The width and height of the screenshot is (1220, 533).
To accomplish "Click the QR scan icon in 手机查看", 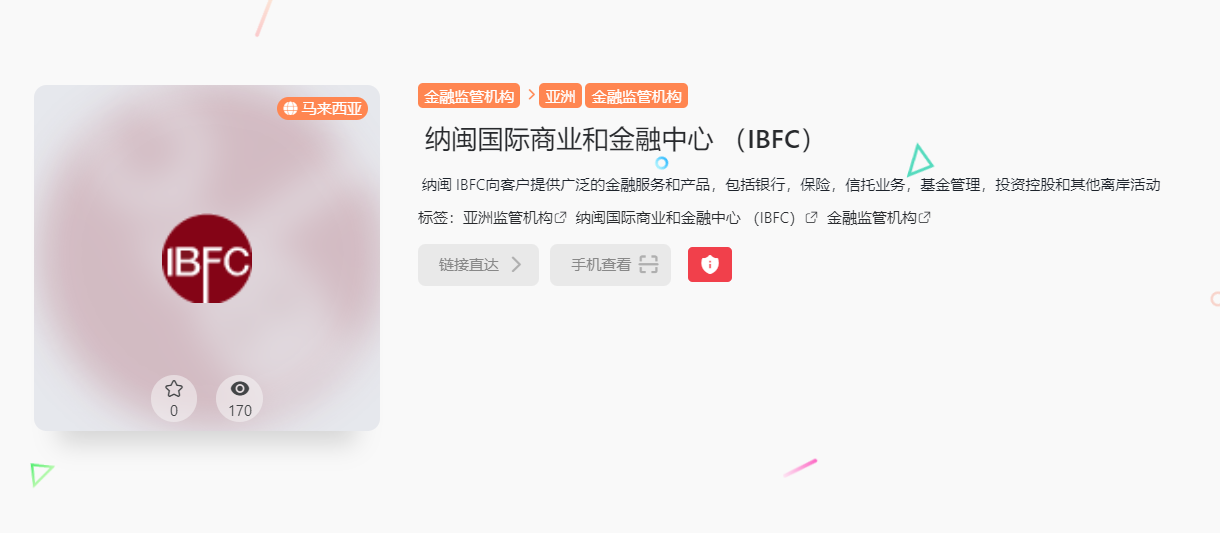I will (649, 265).
